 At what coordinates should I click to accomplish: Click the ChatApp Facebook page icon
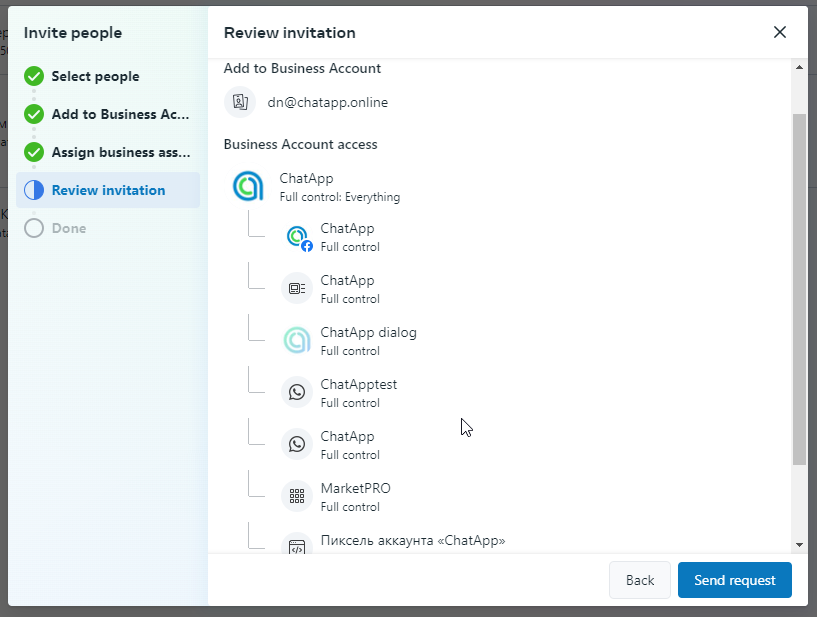297,237
